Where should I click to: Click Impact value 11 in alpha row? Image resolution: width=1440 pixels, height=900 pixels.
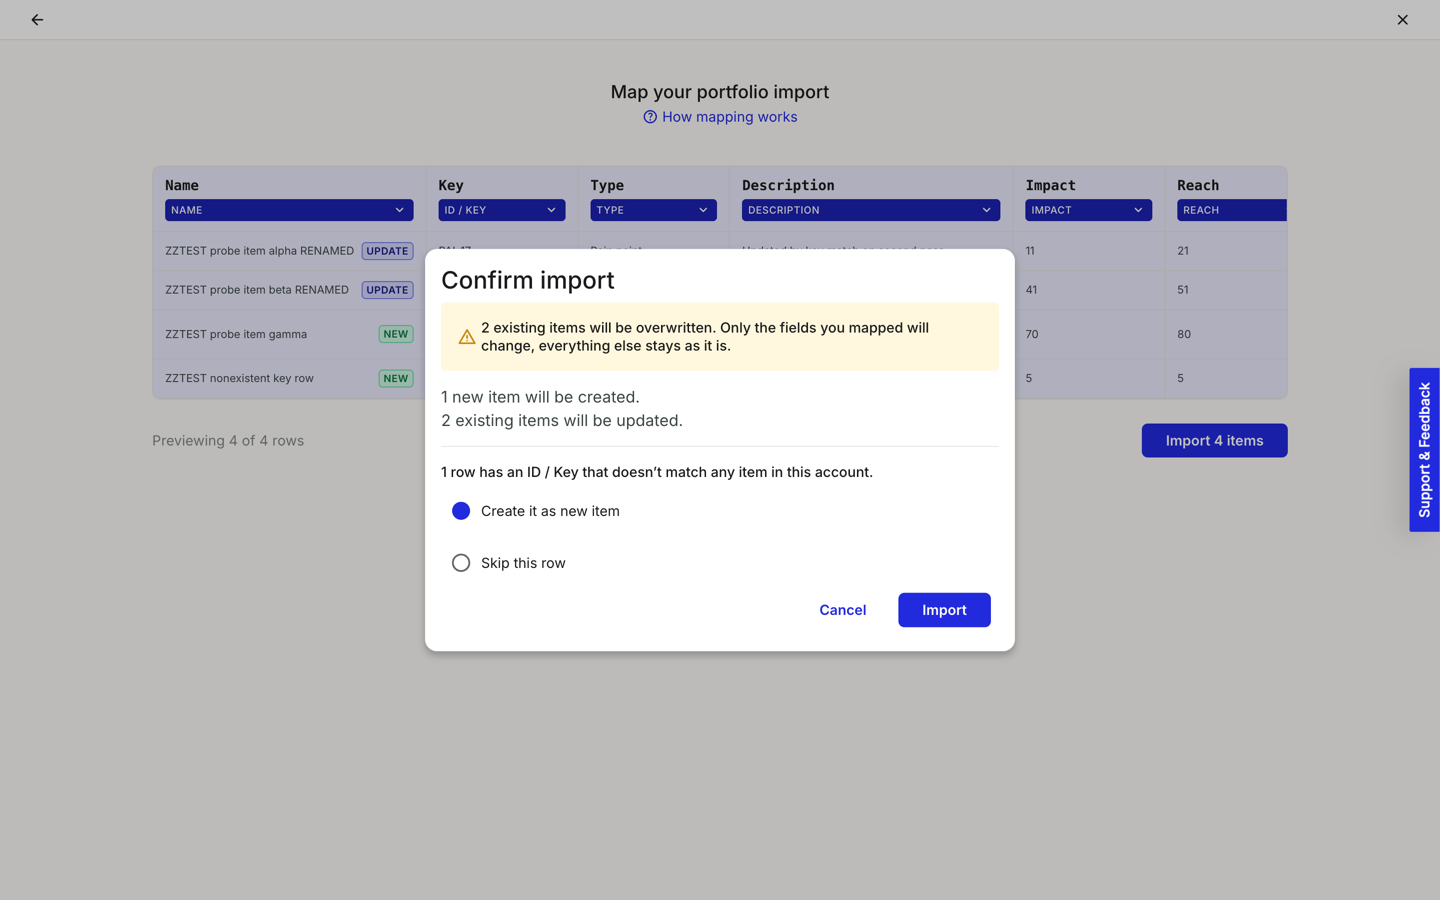pos(1030,251)
